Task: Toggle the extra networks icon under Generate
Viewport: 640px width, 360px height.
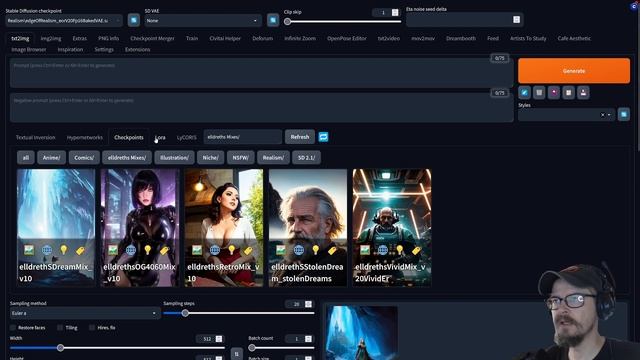Action: (x=554, y=93)
